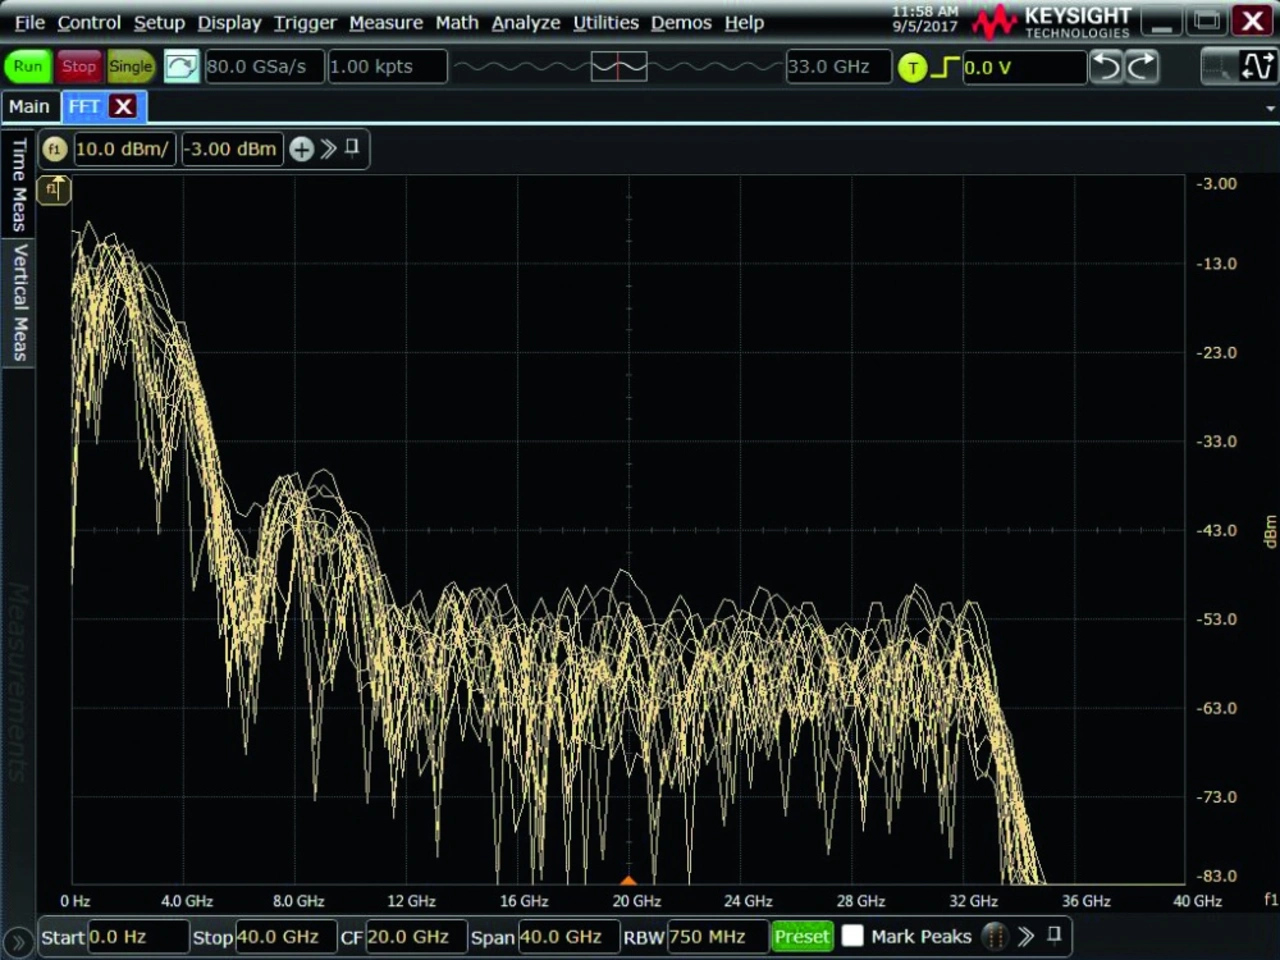Open the Measurements side panel

pos(18,682)
